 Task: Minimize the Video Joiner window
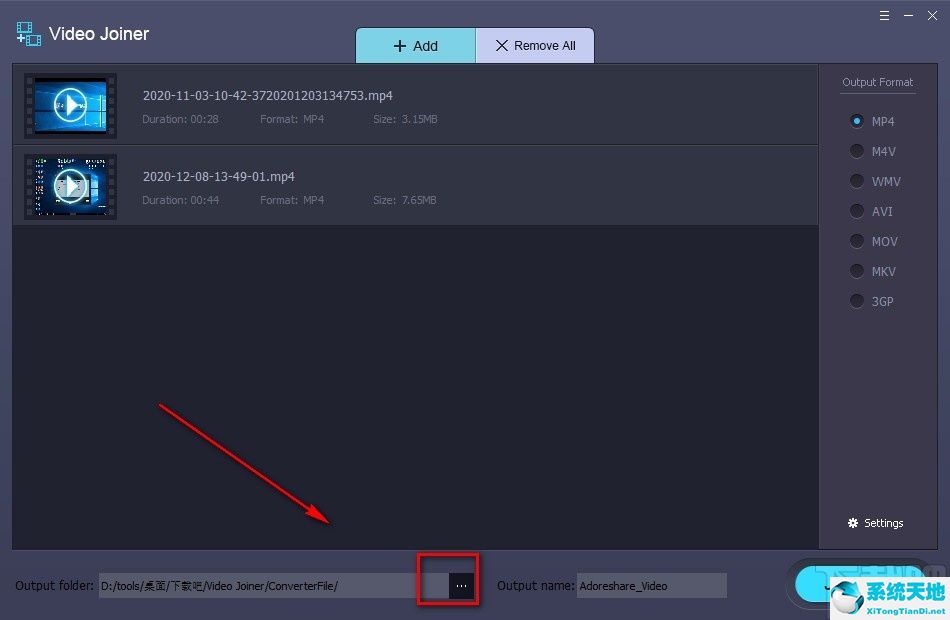pyautogui.click(x=909, y=16)
